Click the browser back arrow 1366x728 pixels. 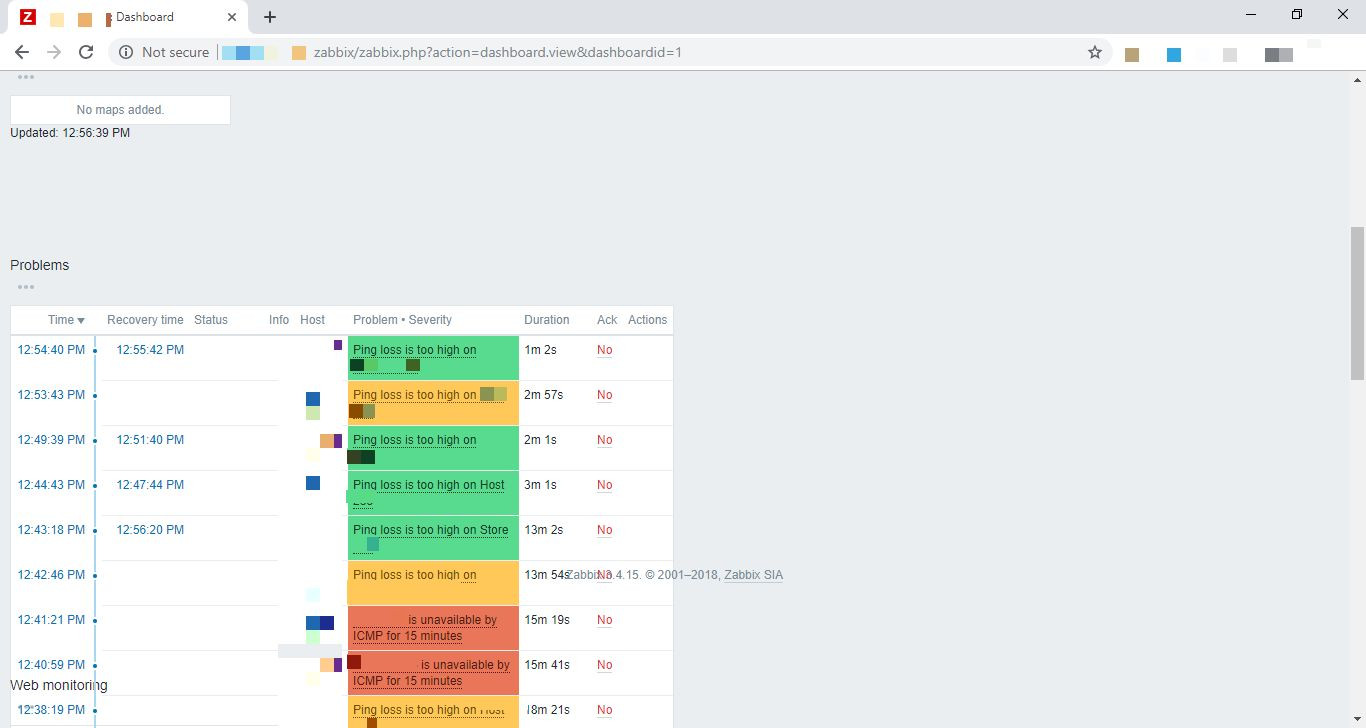tap(21, 52)
